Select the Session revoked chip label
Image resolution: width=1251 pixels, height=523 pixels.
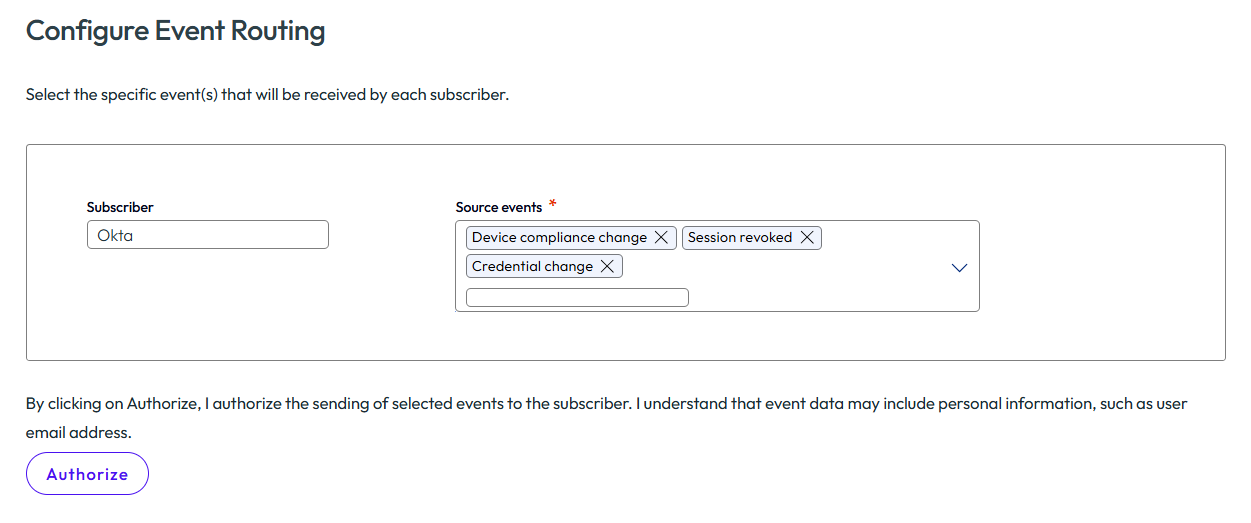pos(740,238)
